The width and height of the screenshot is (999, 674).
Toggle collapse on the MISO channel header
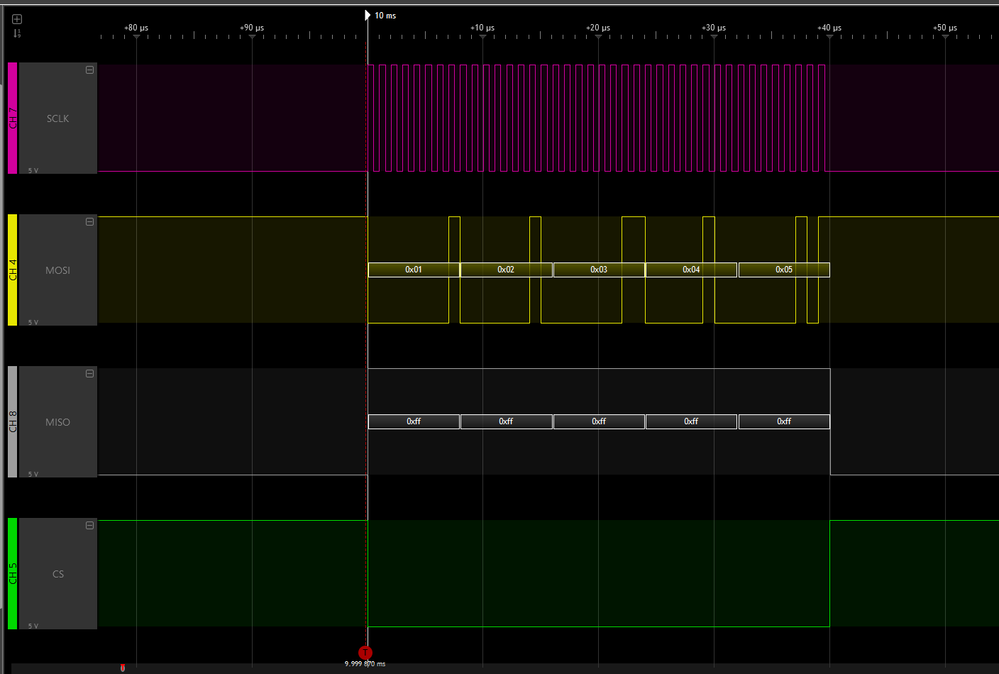coord(89,373)
